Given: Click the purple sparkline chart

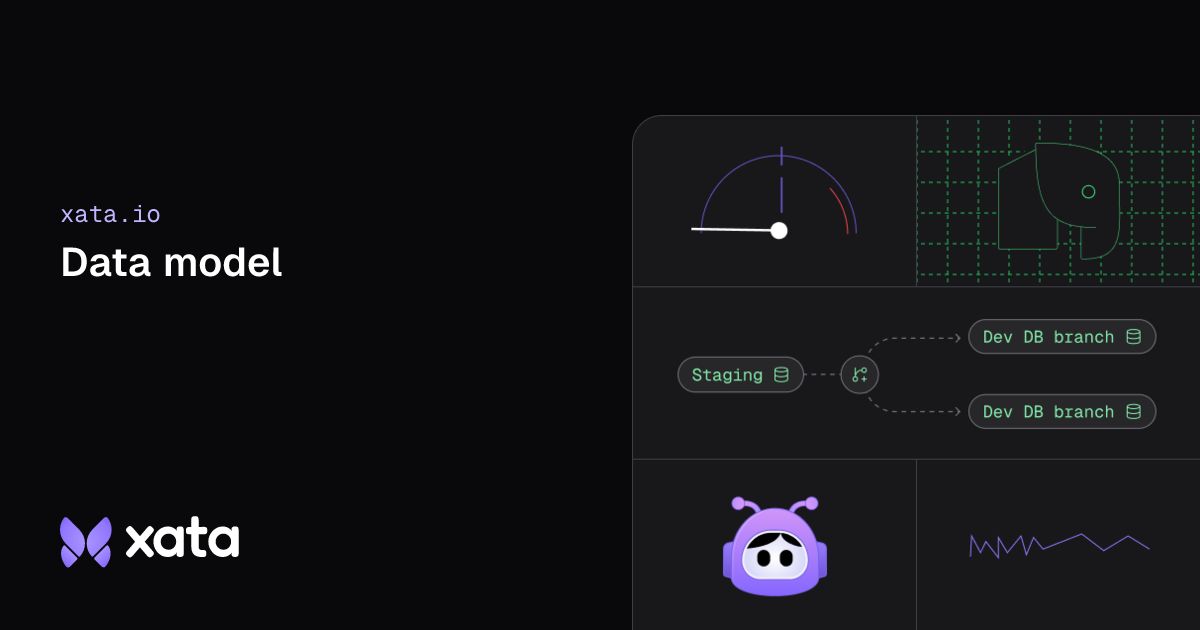Looking at the screenshot, I should pyautogui.click(x=1059, y=545).
